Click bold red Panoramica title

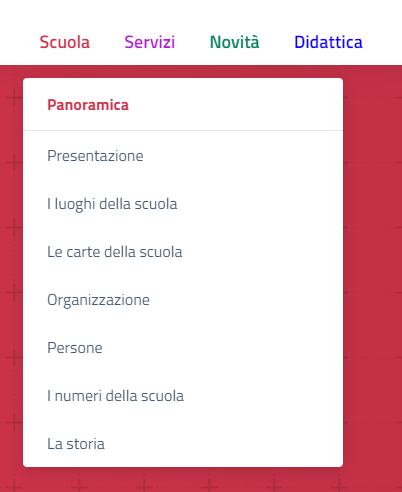[88, 105]
